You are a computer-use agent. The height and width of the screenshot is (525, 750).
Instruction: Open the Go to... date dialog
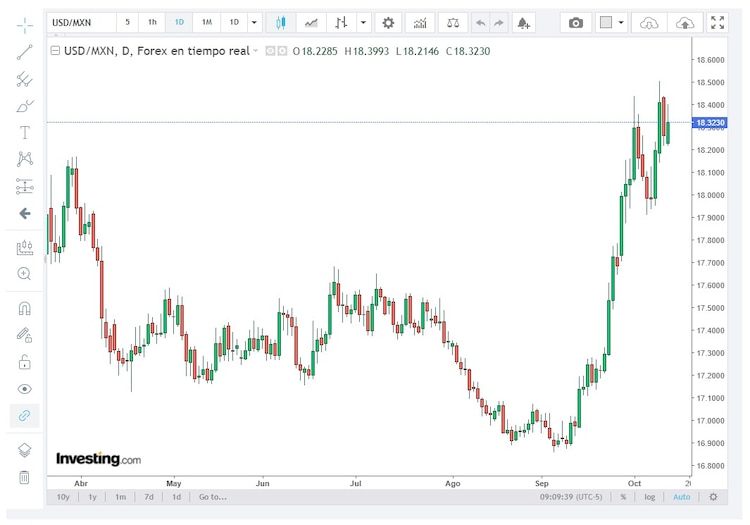[213, 497]
